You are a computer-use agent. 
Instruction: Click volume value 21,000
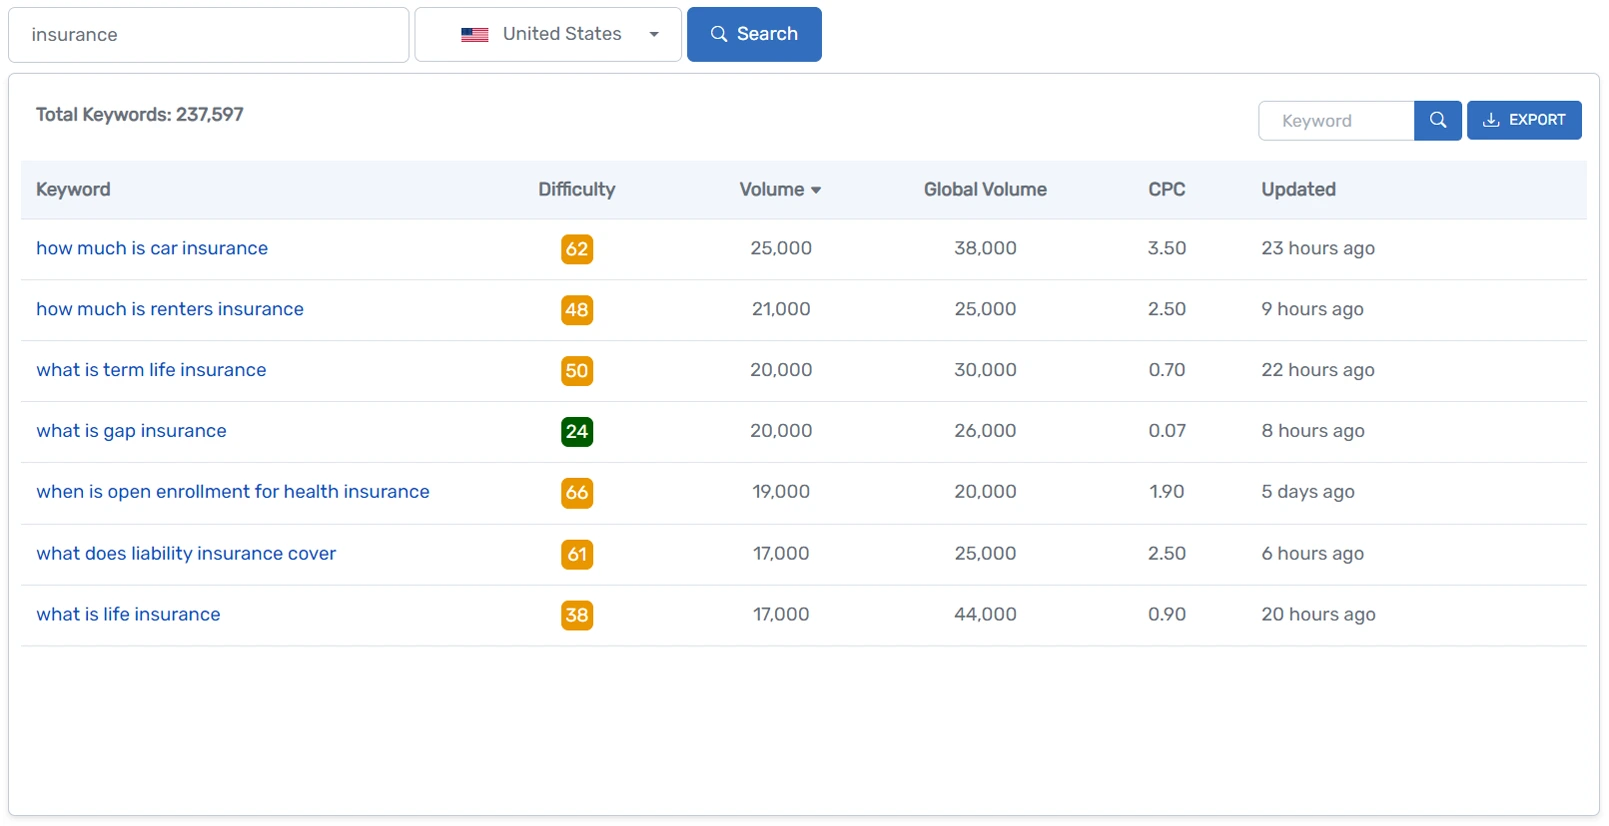click(781, 309)
